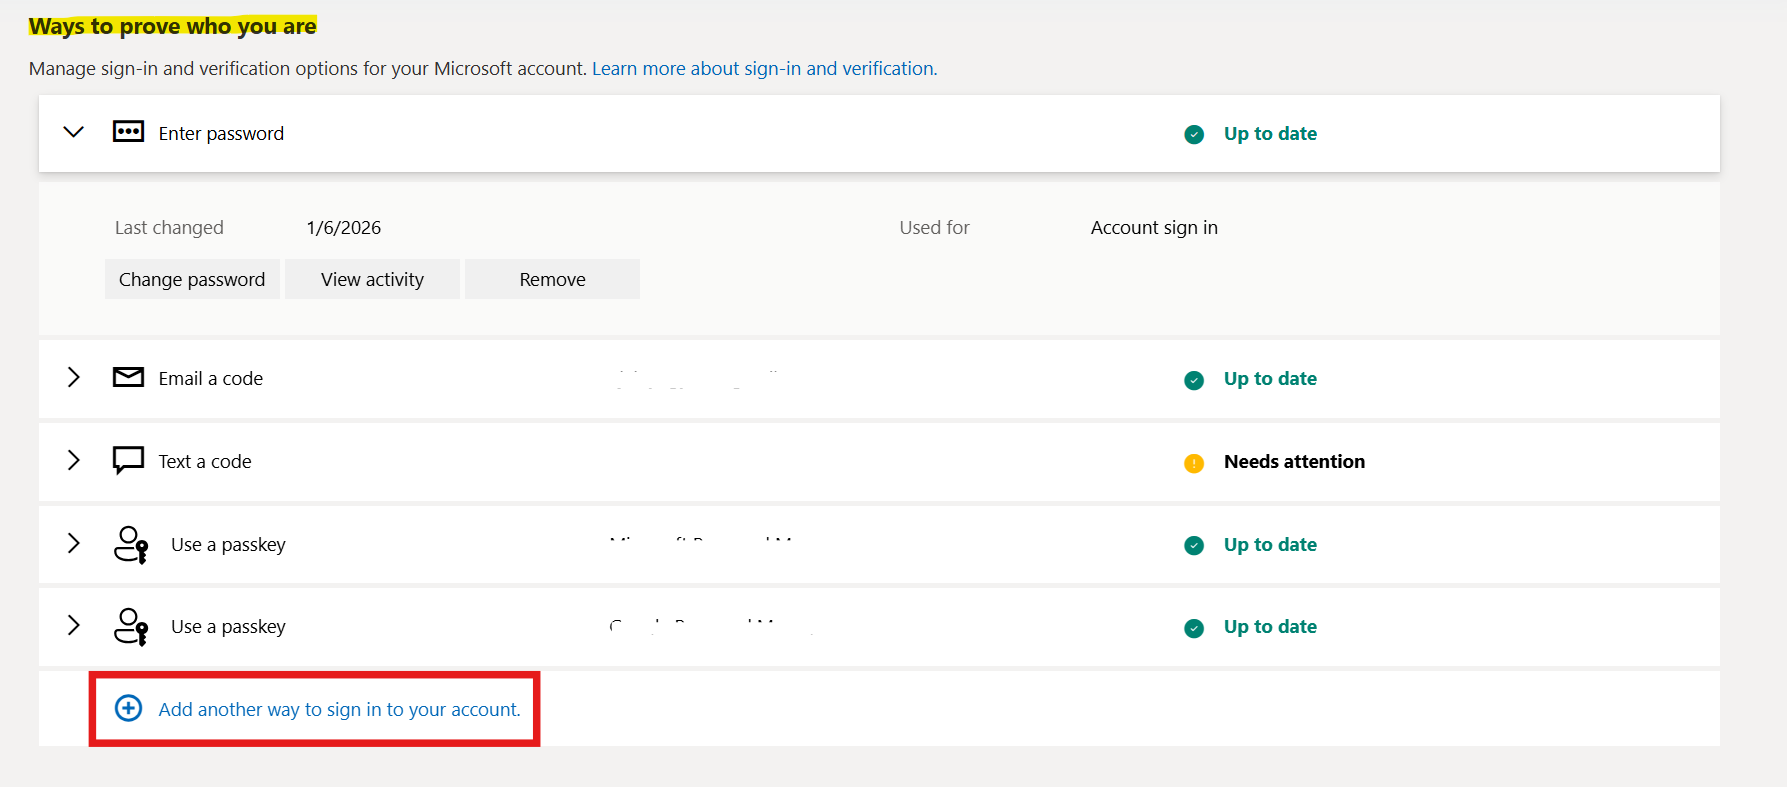Click the envelope icon for Email a code

click(128, 377)
